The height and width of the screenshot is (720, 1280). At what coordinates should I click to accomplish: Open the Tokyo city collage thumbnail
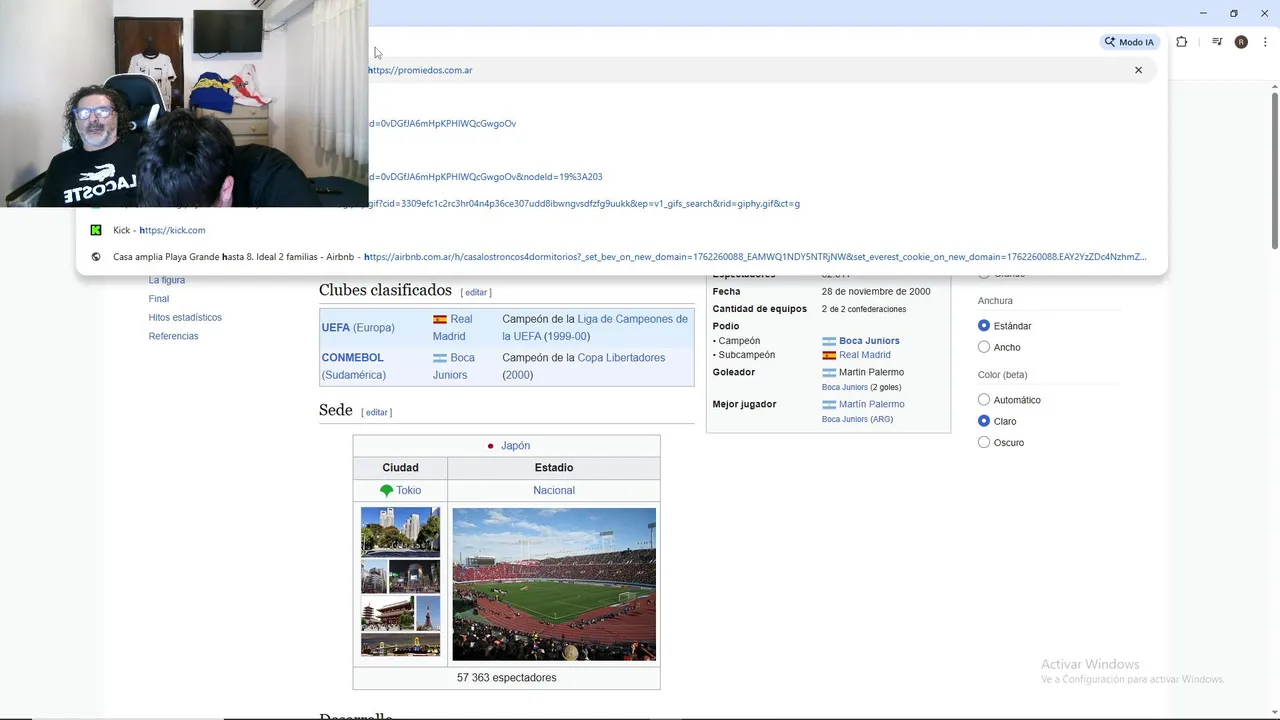click(400, 582)
